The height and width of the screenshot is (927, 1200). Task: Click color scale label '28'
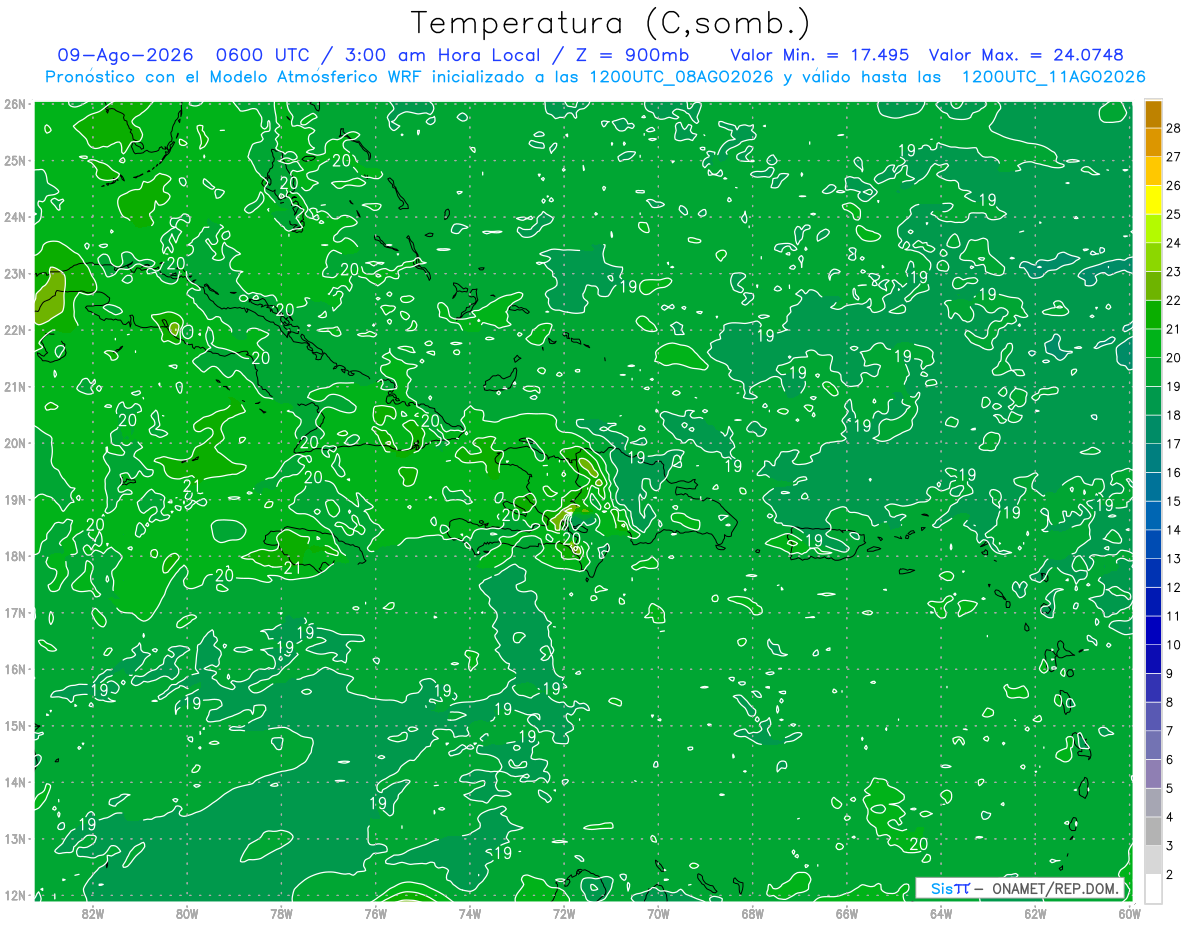[x=1173, y=128]
